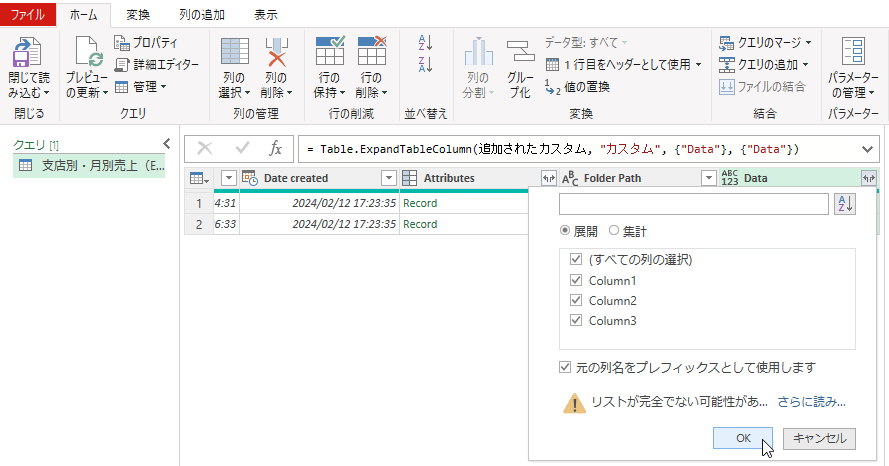Switch to the 変換 ribbon tab
Viewport: 889px width, 466px height.
coord(139,15)
